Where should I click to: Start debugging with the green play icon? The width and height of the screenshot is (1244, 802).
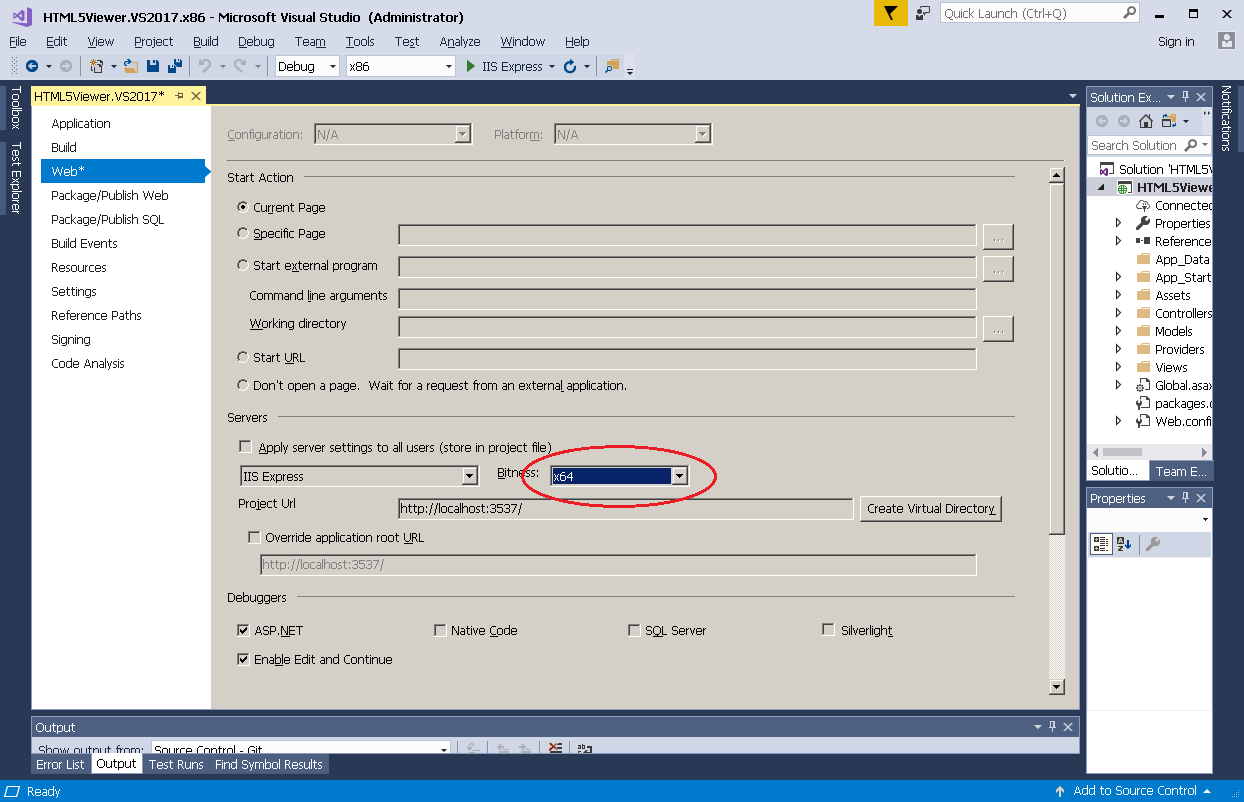[x=472, y=66]
